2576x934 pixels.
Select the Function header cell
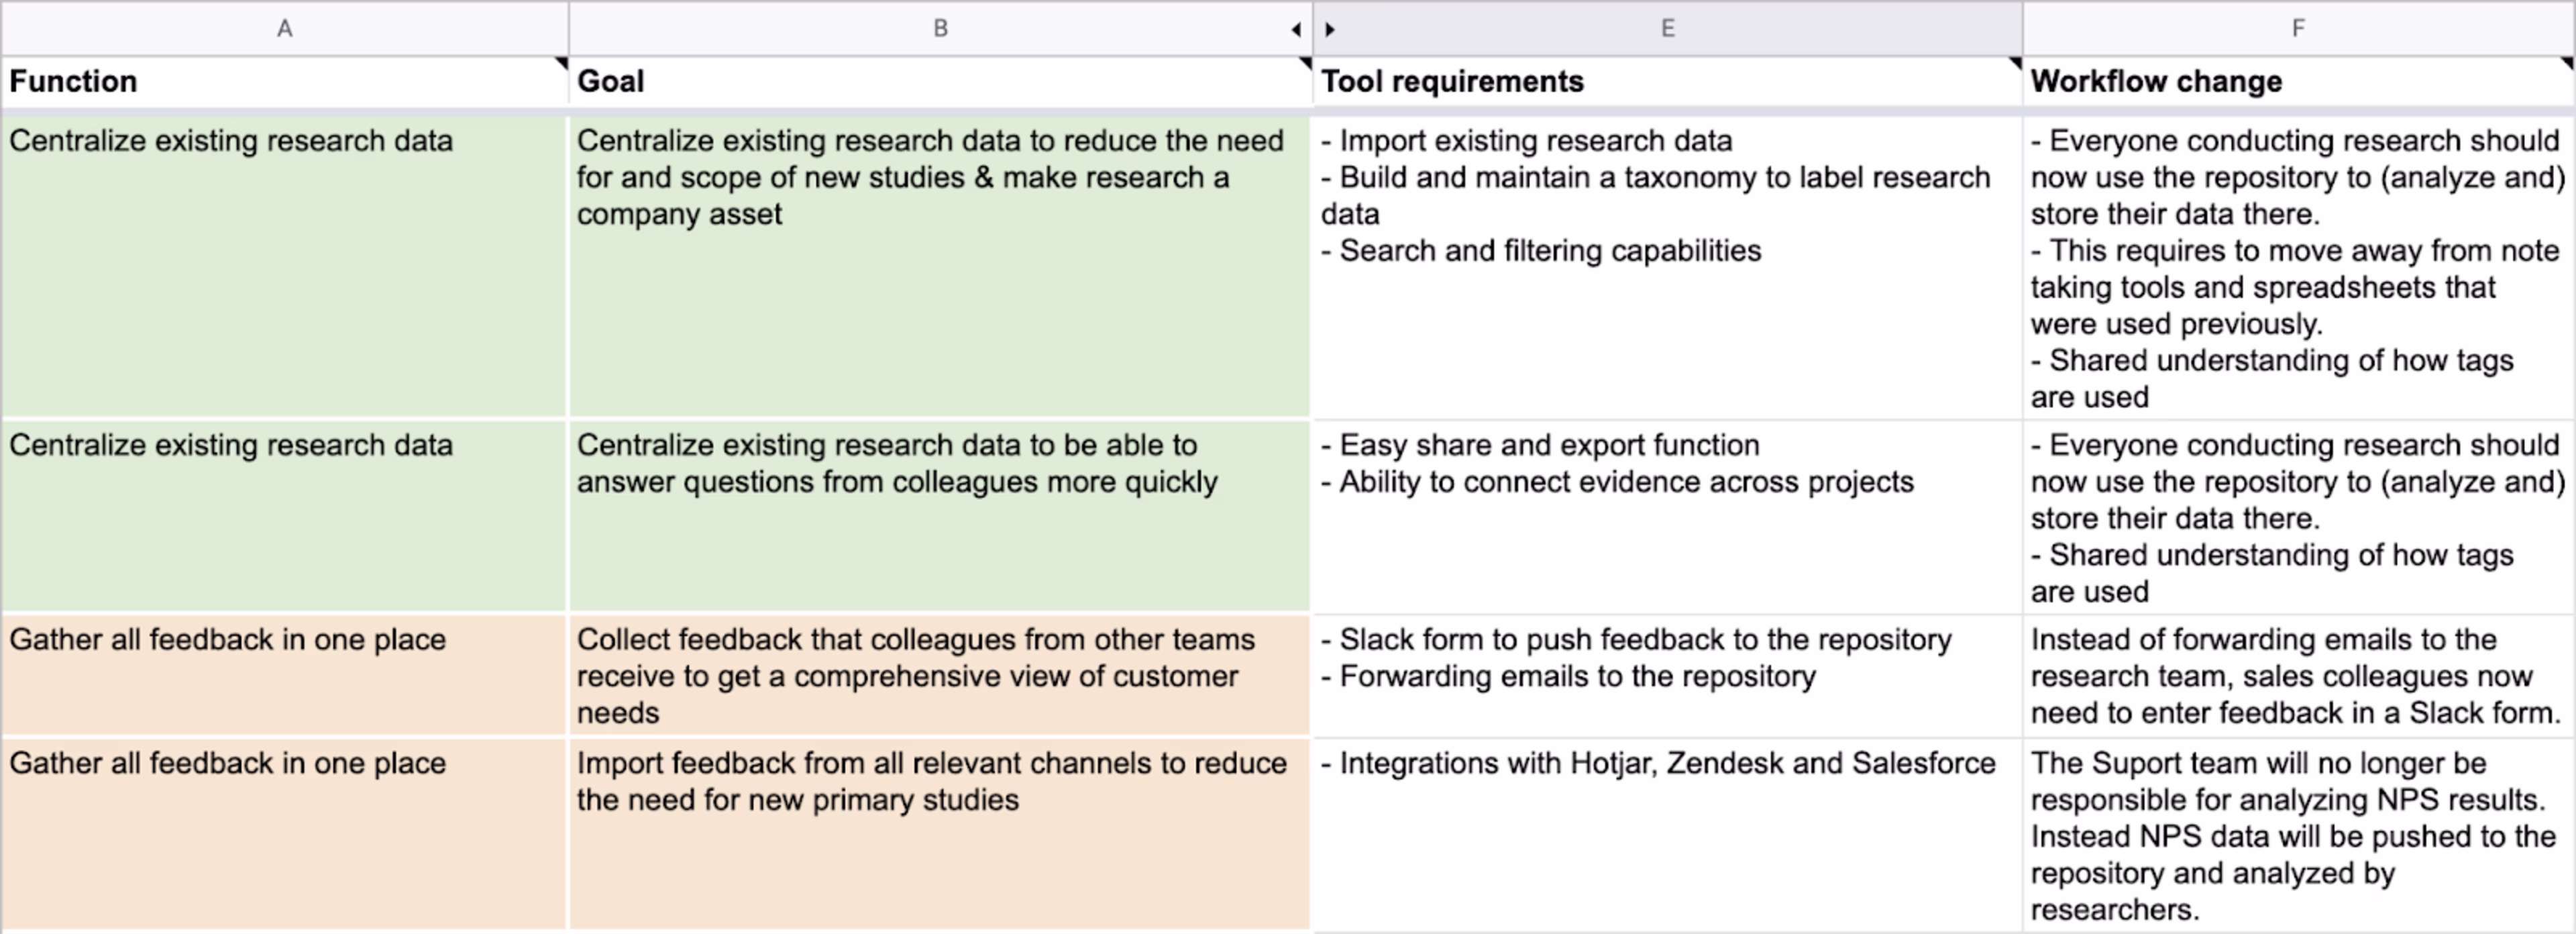pos(280,81)
